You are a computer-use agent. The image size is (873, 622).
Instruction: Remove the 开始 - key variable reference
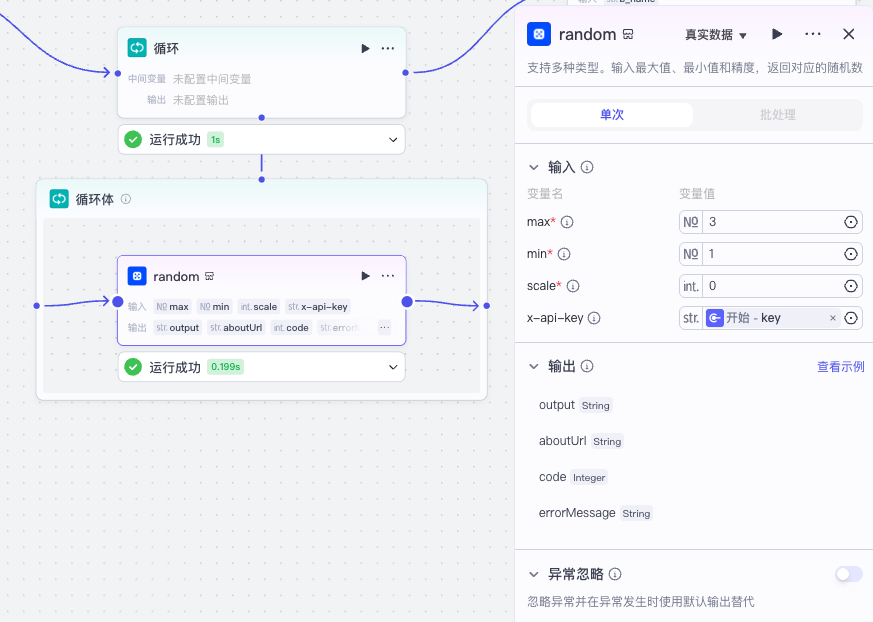[x=832, y=318]
